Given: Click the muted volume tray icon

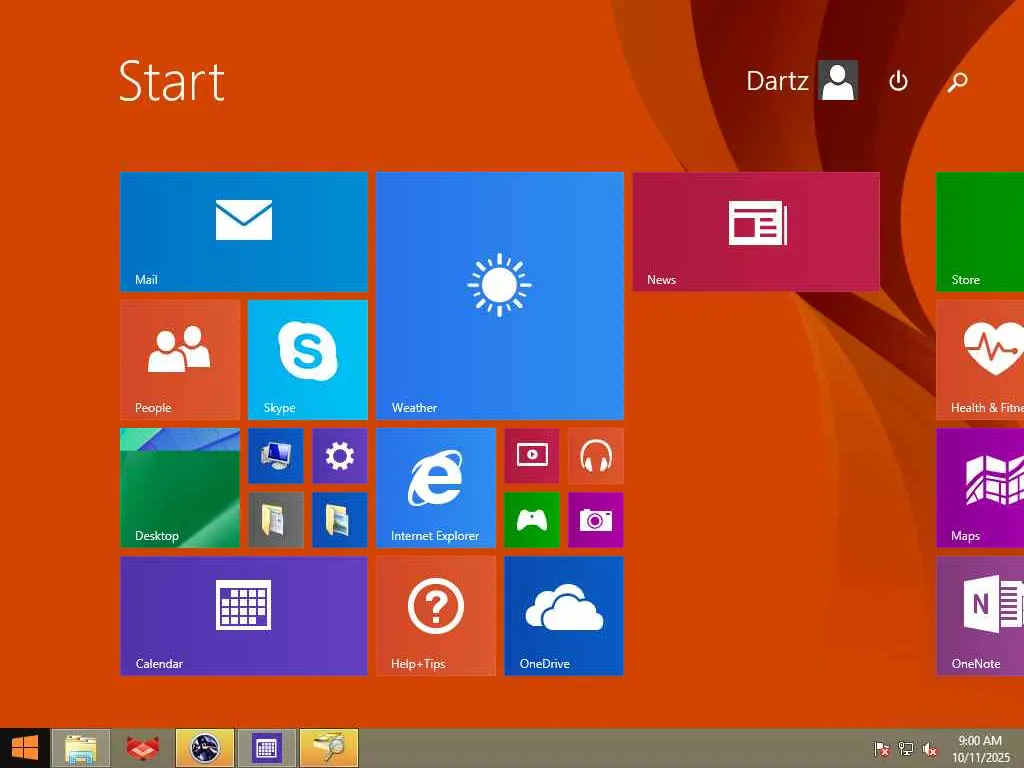Looking at the screenshot, I should point(930,748).
